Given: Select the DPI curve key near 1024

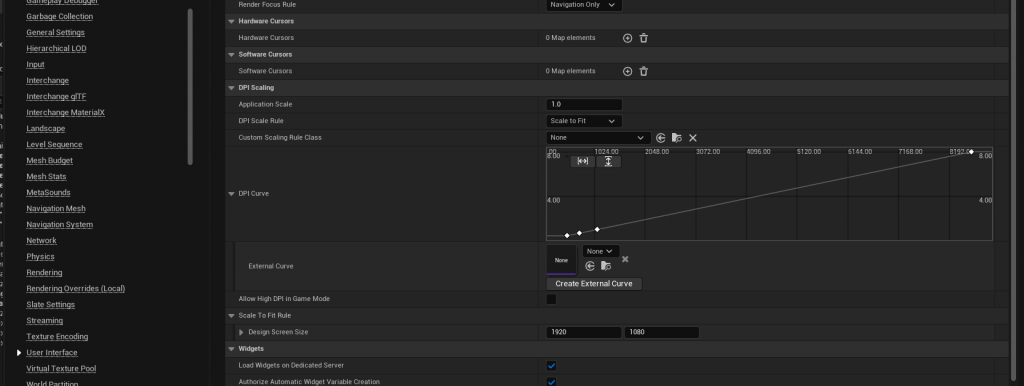Looking at the screenshot, I should click(x=597, y=229).
